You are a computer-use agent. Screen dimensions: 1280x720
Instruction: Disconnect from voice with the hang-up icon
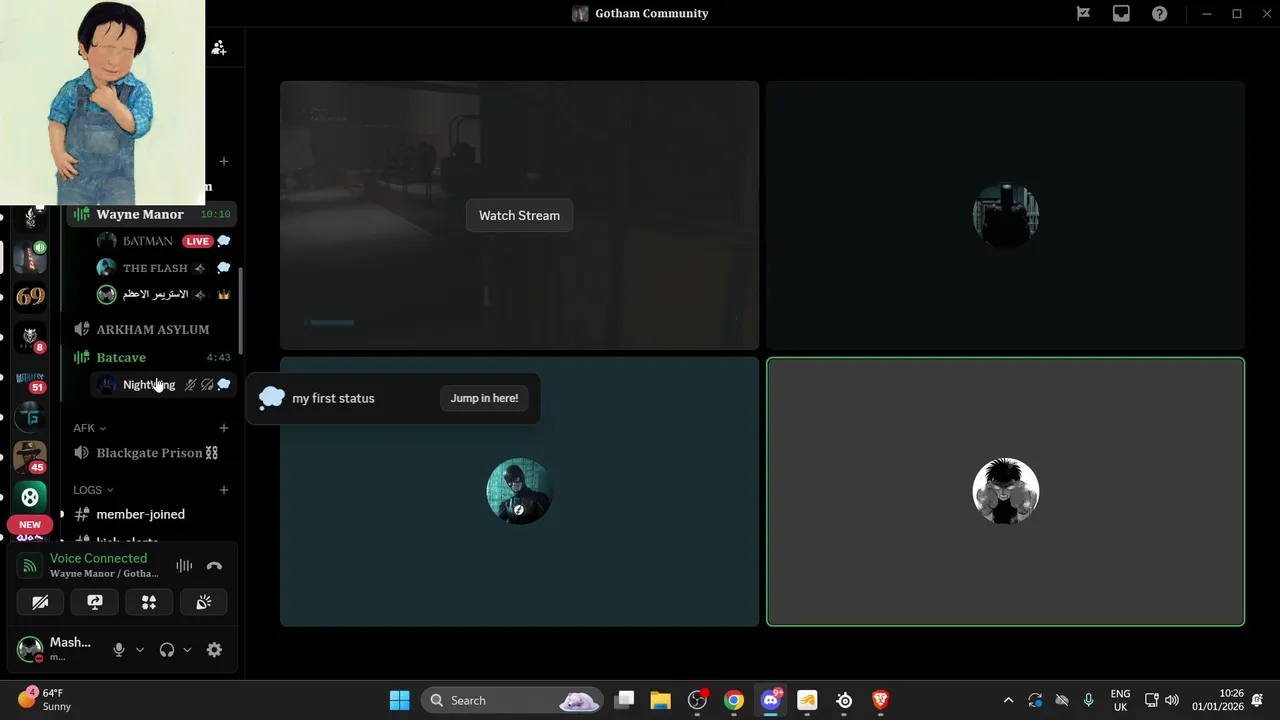tap(214, 566)
